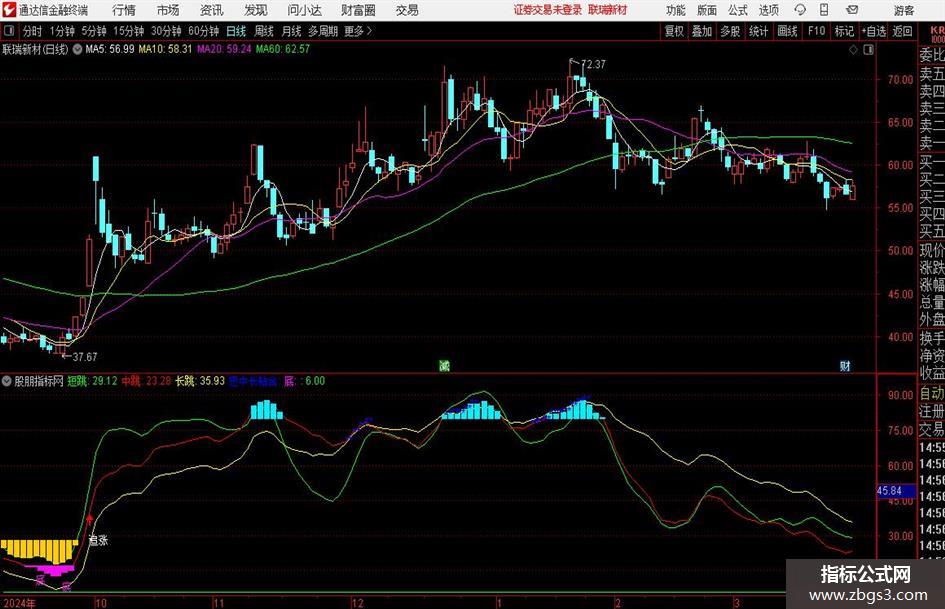Open the 发现 menu

point(256,10)
